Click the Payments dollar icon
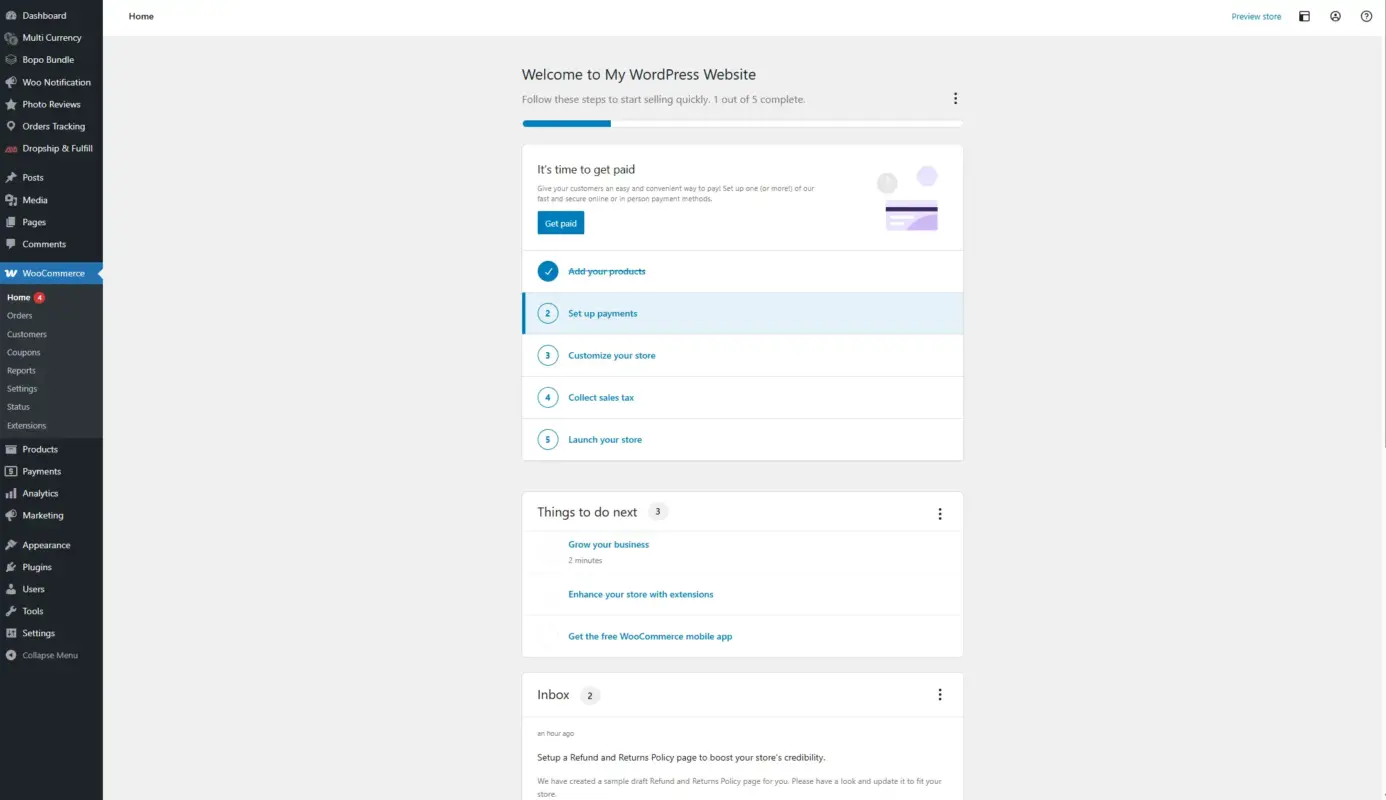Image resolution: width=1386 pixels, height=800 pixels. (11, 471)
